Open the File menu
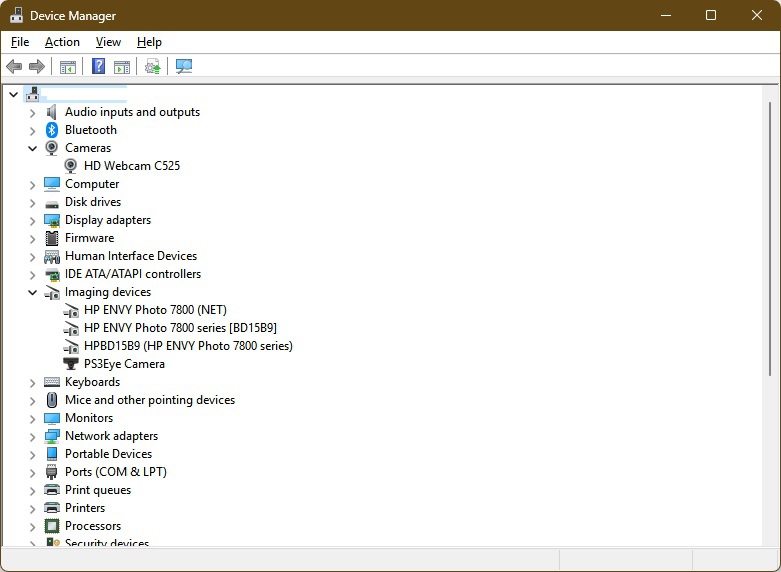The width and height of the screenshot is (781, 572). 20,42
